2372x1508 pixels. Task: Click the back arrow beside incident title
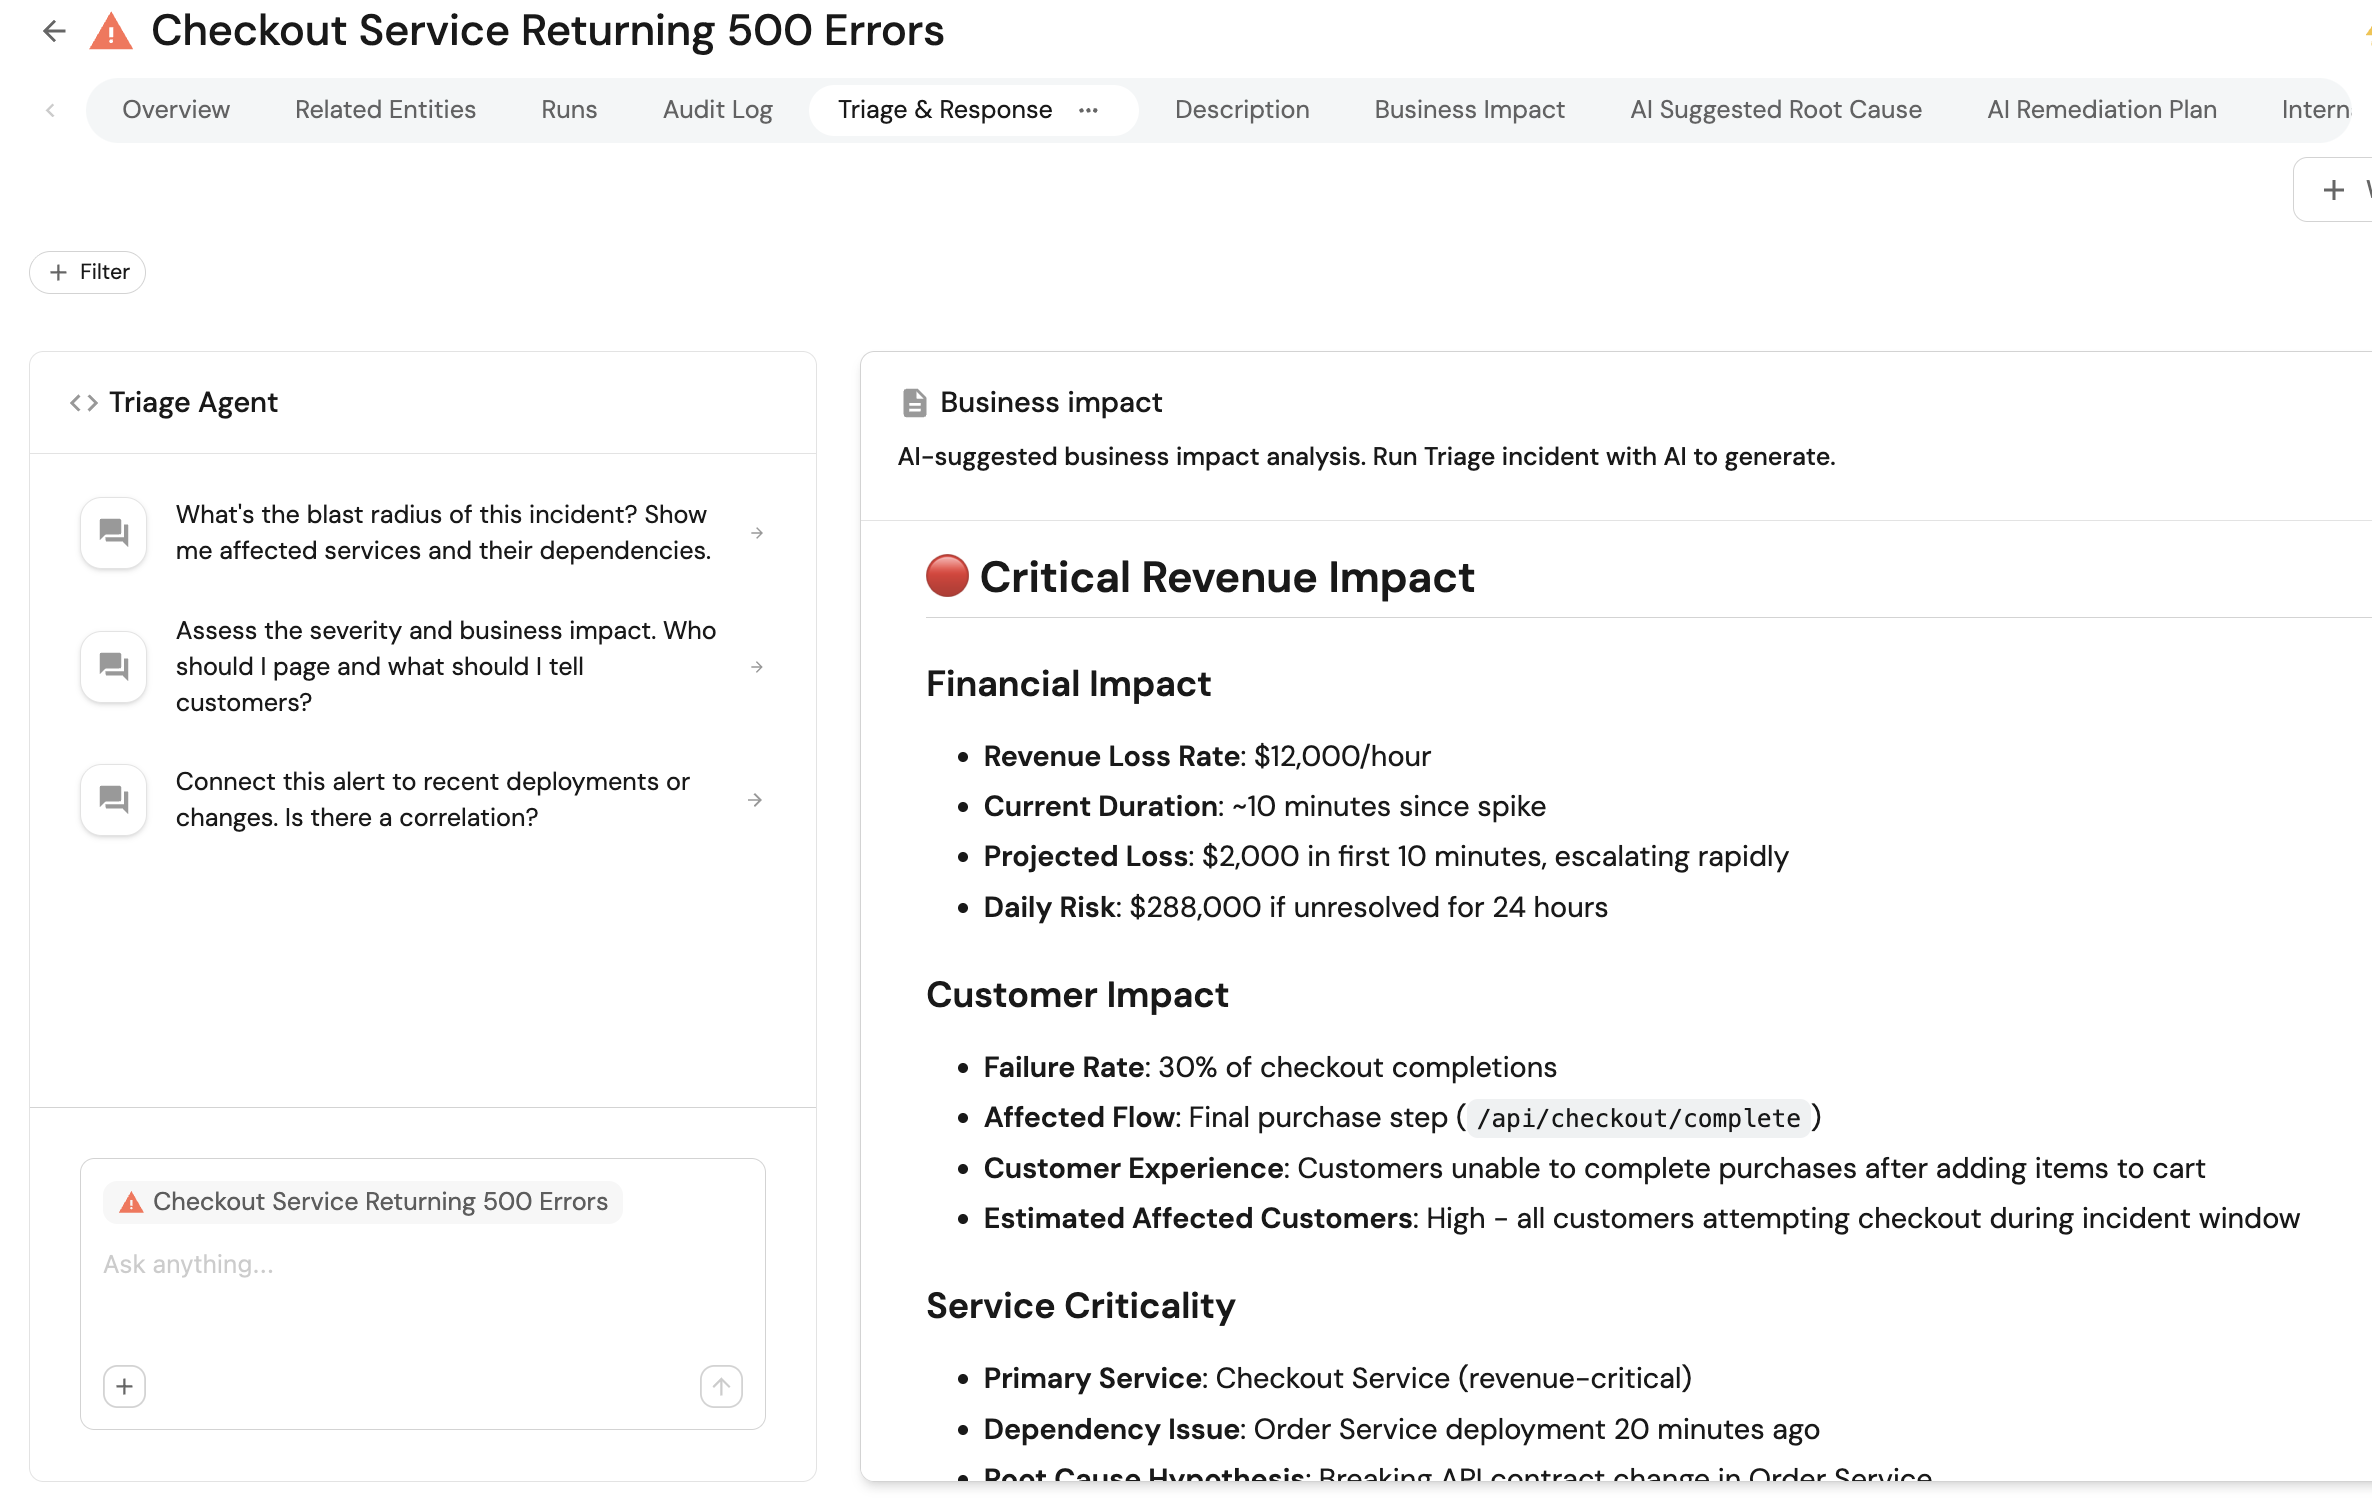54,31
